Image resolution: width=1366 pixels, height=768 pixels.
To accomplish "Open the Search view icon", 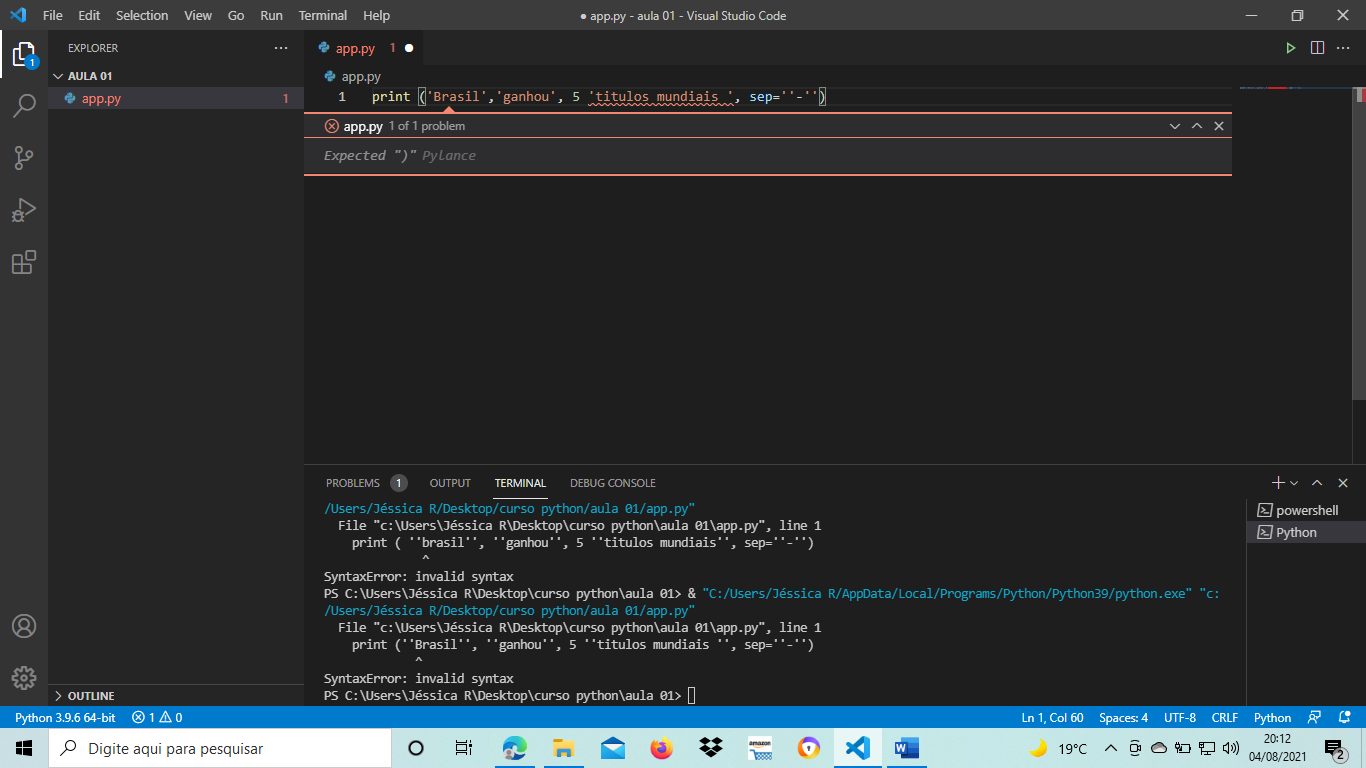I will coord(24,105).
